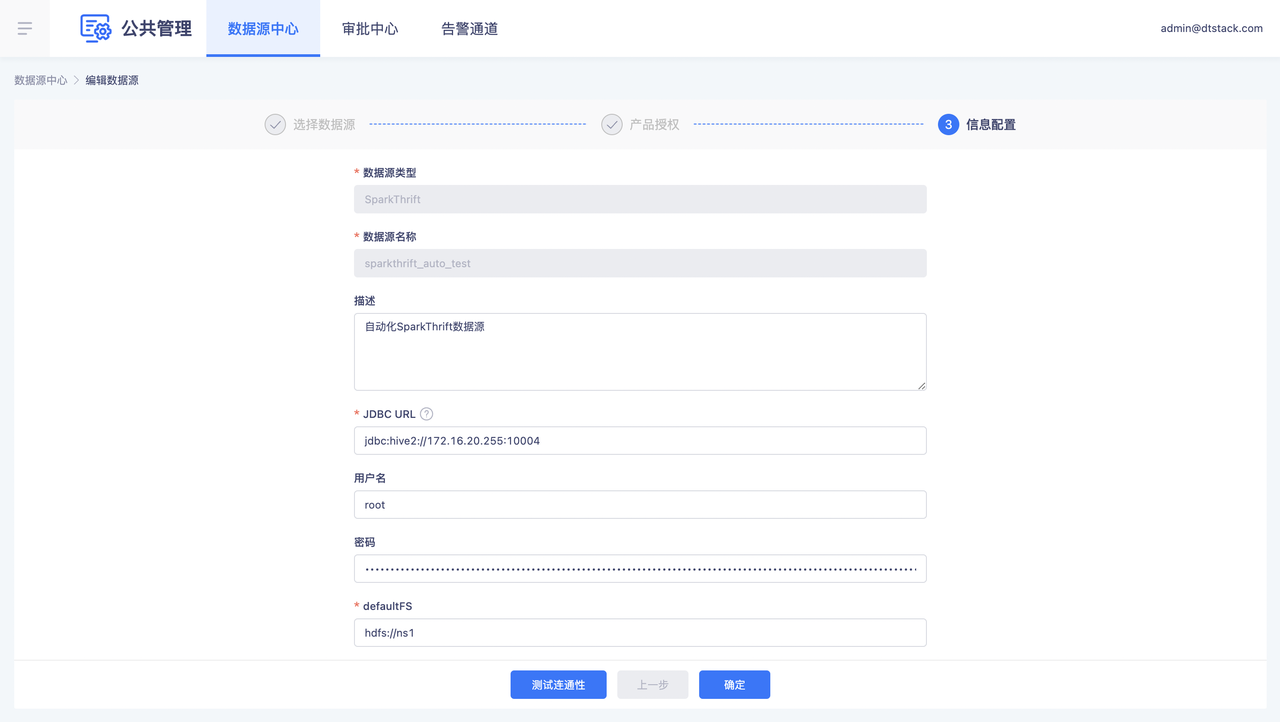This screenshot has height=722, width=1280.
Task: Open the 数据源中心 tab
Action: pyautogui.click(x=263, y=29)
